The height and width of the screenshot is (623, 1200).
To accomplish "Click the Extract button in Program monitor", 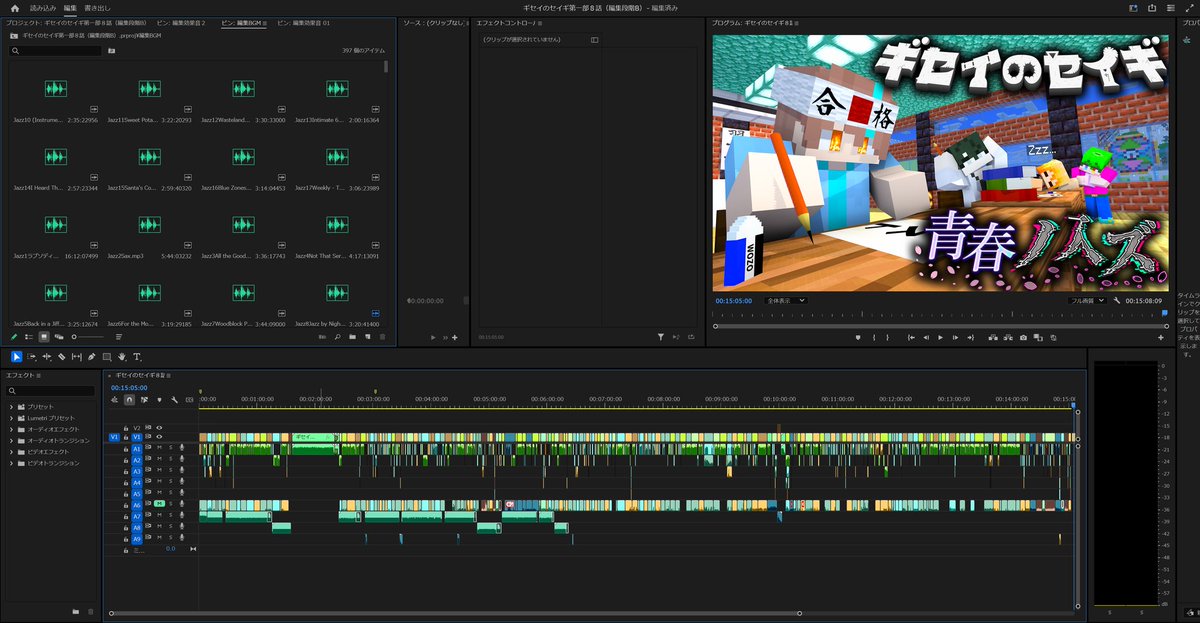I will point(1008,338).
